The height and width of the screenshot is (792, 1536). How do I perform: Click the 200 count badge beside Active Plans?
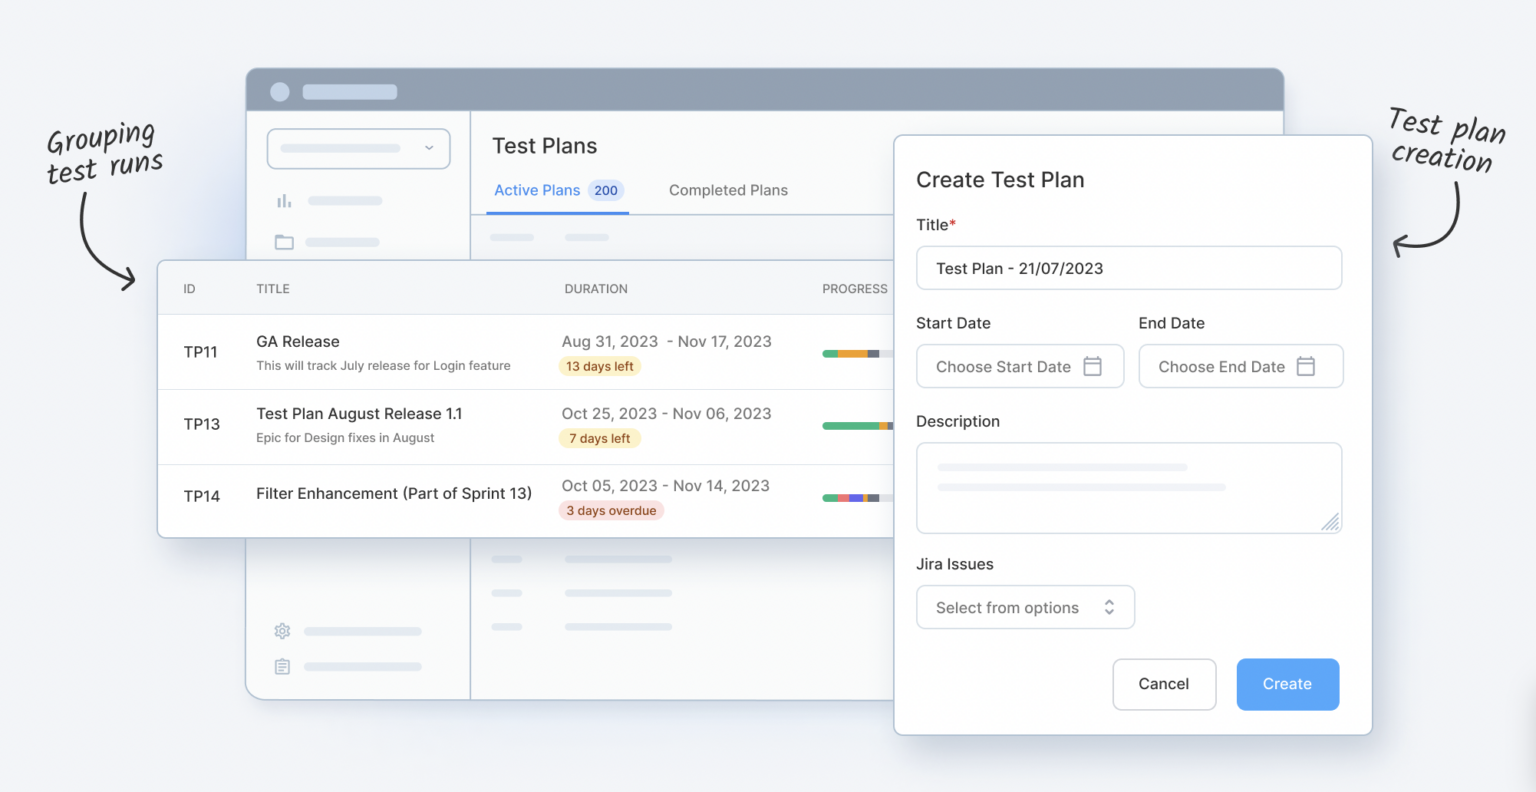tap(604, 190)
